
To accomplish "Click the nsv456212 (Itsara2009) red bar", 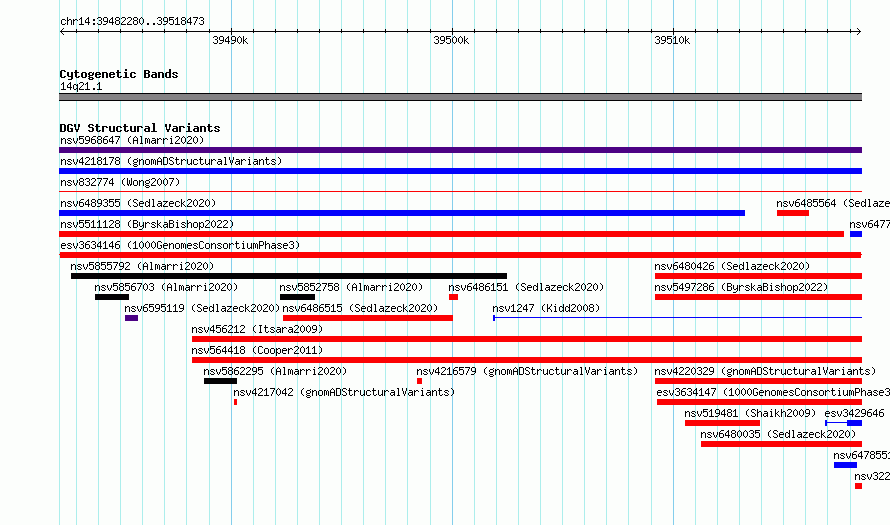I will point(527,339).
